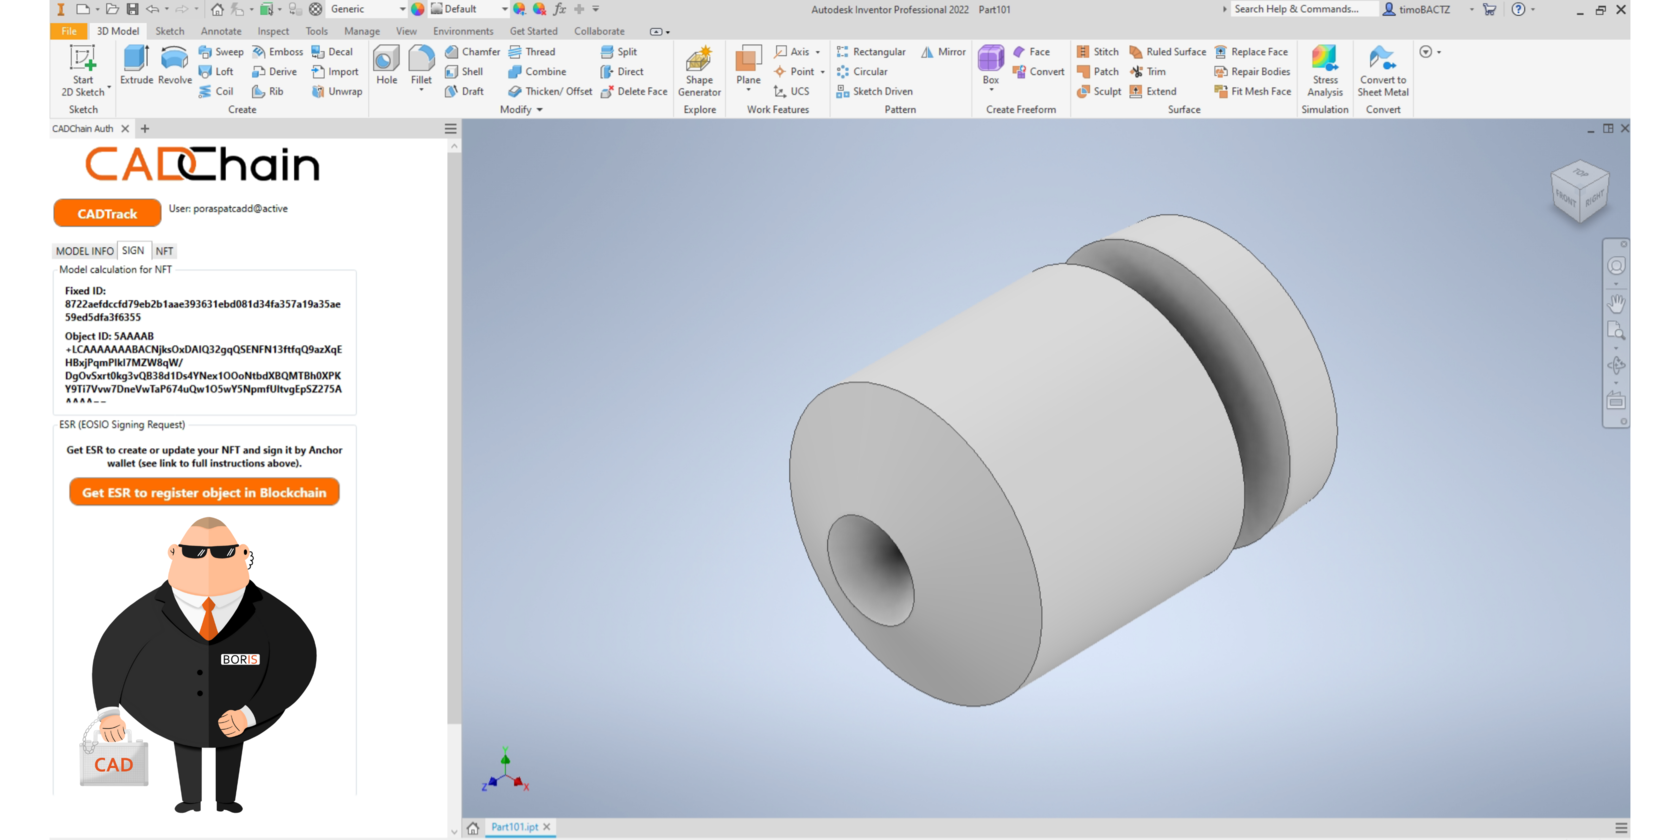Switch to the Inspect ribbon tab
The image size is (1680, 840).
click(273, 31)
